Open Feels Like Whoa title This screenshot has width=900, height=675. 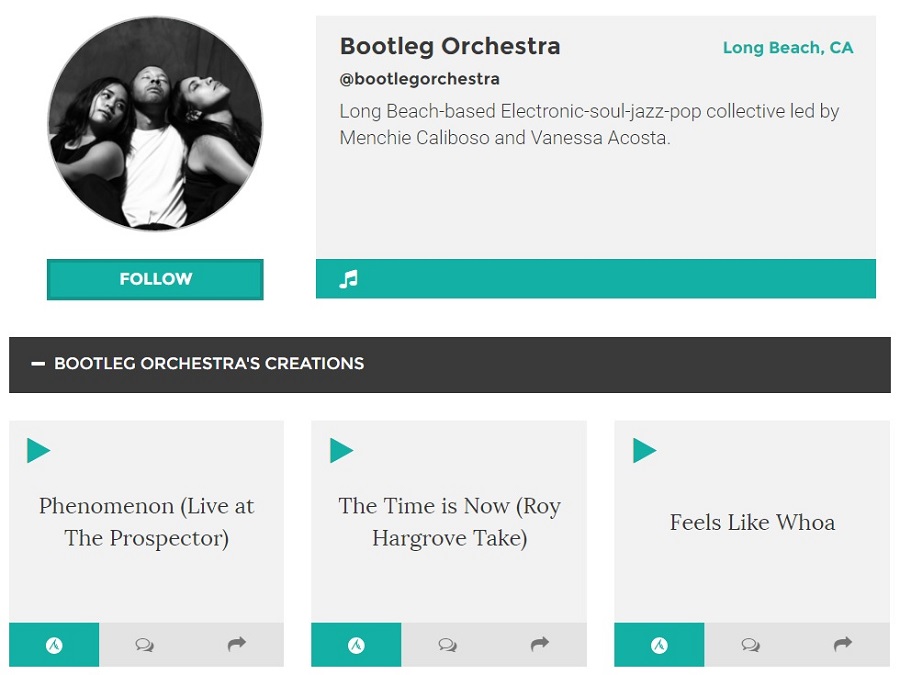pos(752,522)
